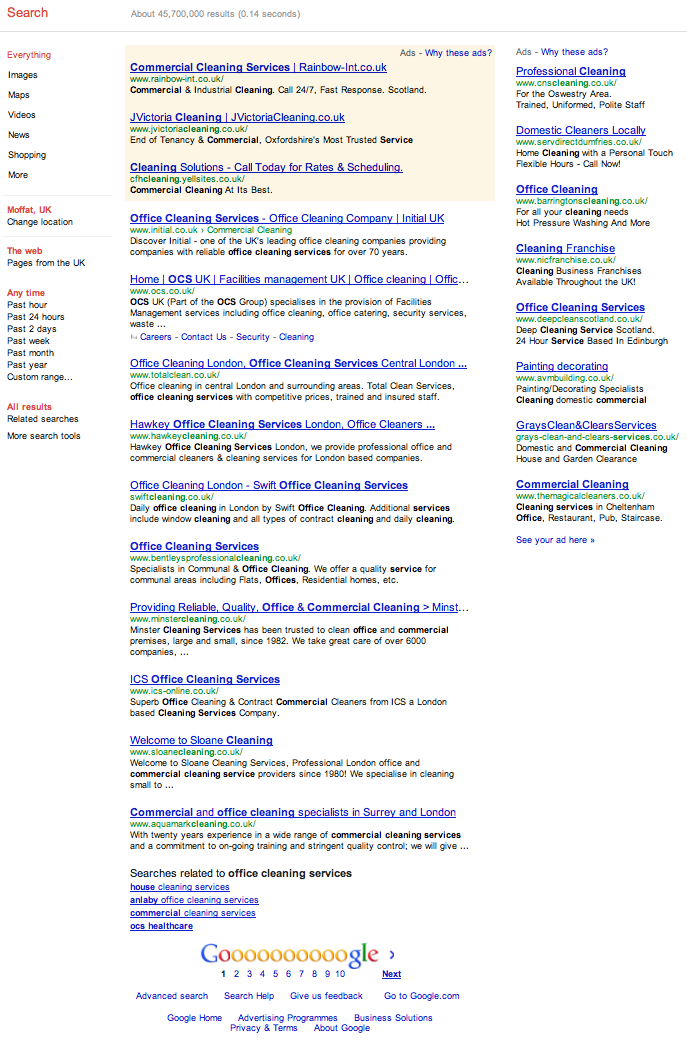Open aquamark Commercial and office cleaning result
Image resolution: width=687 pixels, height=1041 pixels.
[293, 813]
